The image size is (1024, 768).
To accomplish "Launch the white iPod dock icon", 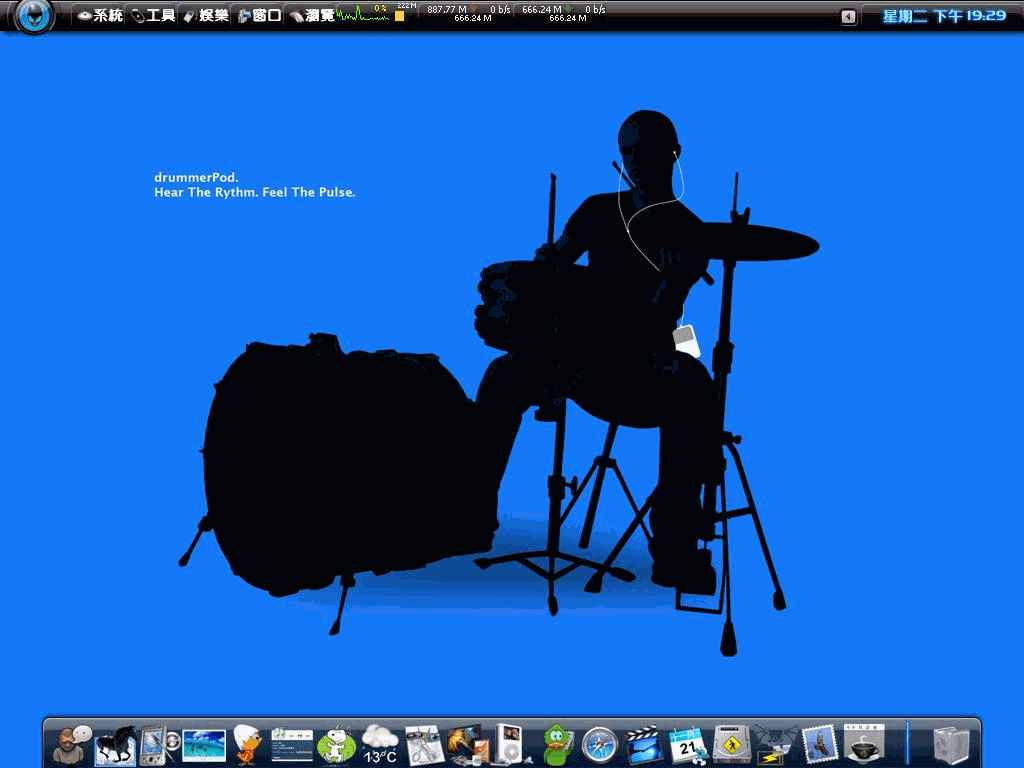I will point(509,744).
